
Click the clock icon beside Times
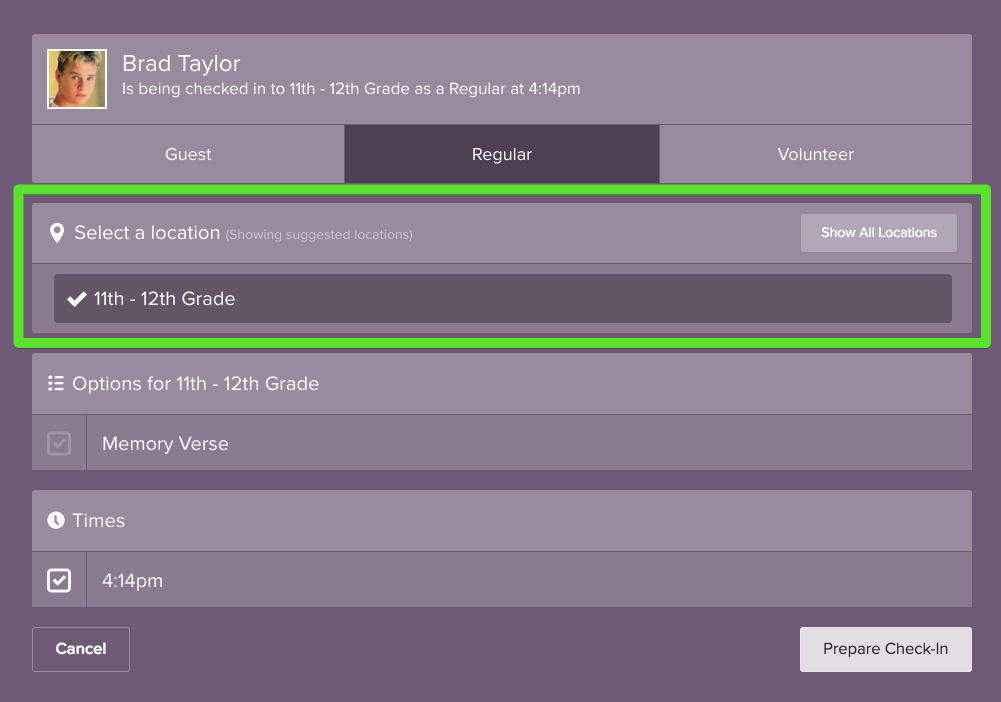56,521
